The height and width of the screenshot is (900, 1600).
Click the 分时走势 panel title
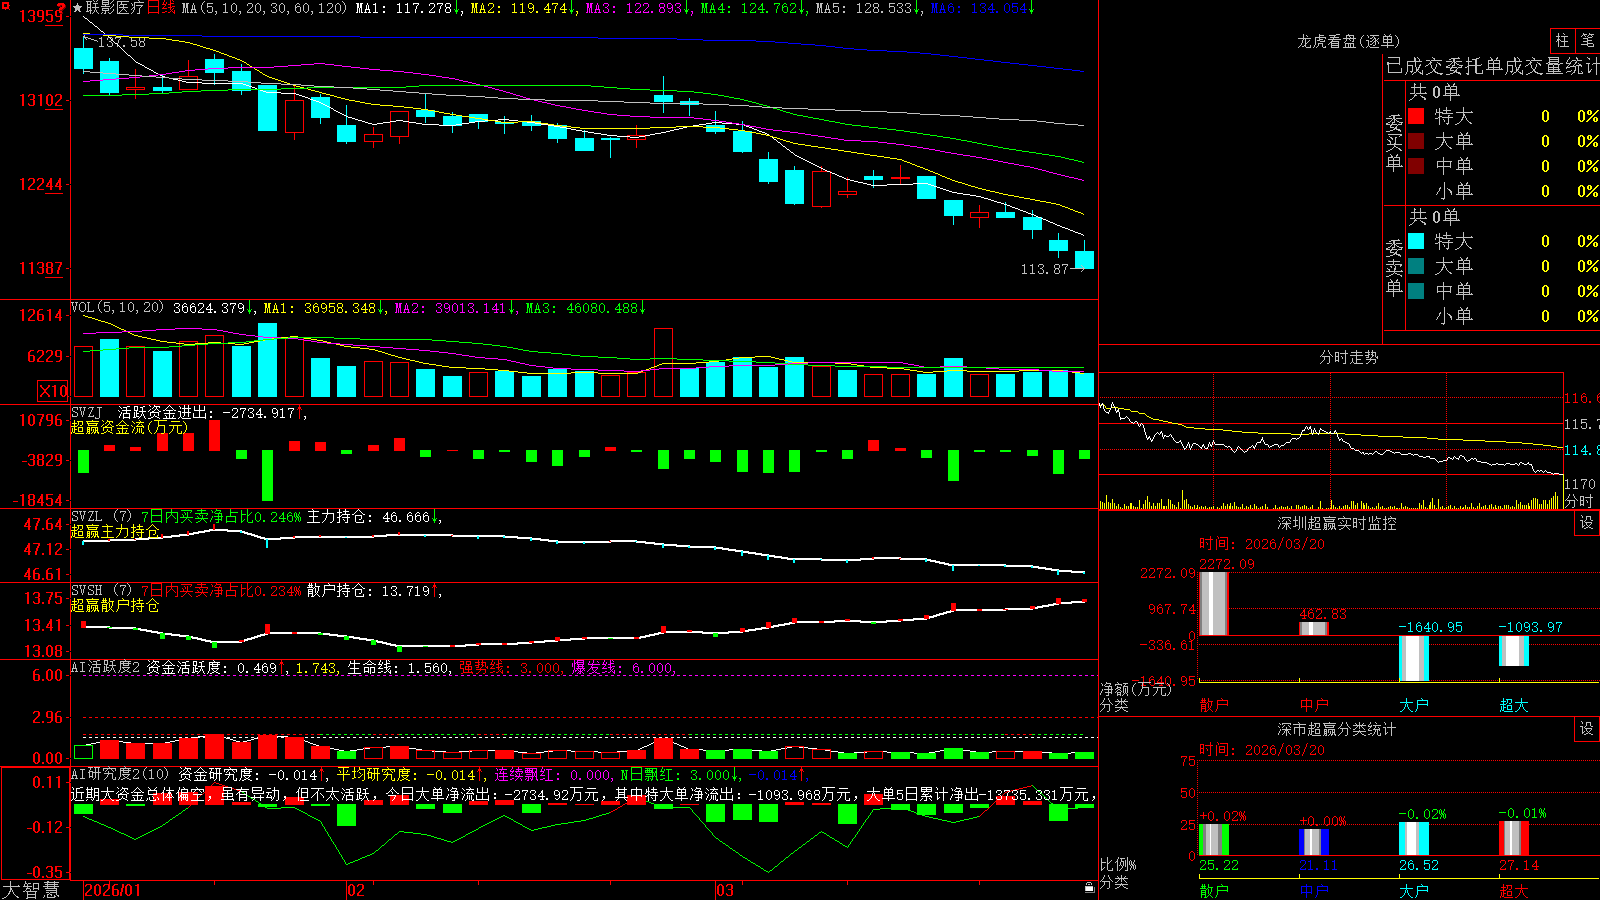tap(1348, 357)
